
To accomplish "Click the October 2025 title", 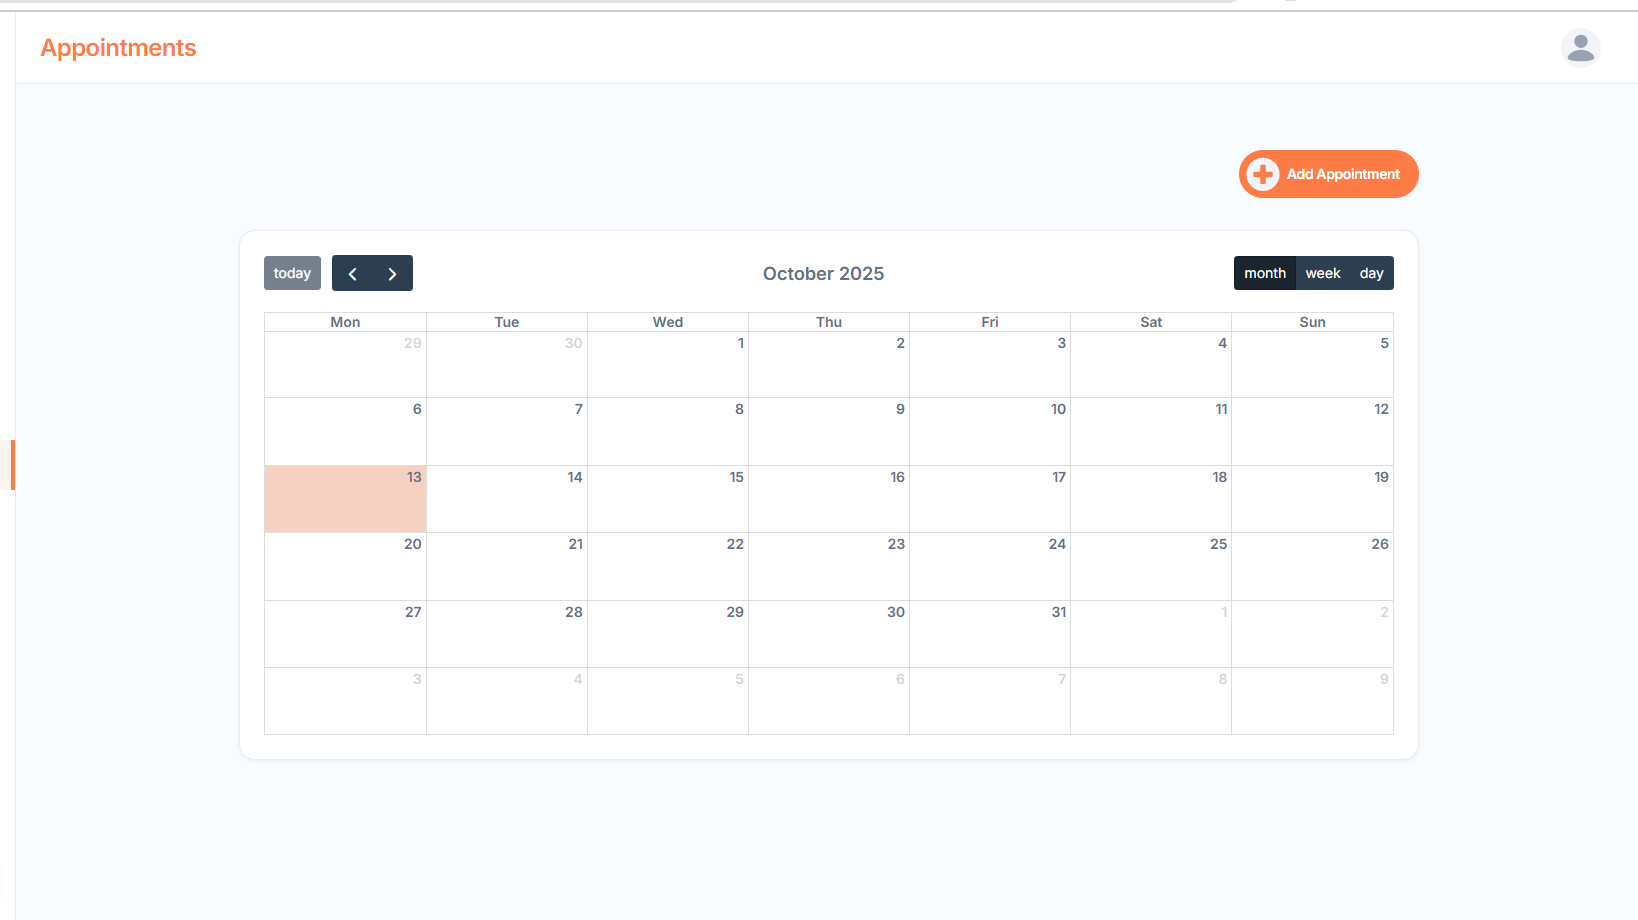I will coord(823,274).
